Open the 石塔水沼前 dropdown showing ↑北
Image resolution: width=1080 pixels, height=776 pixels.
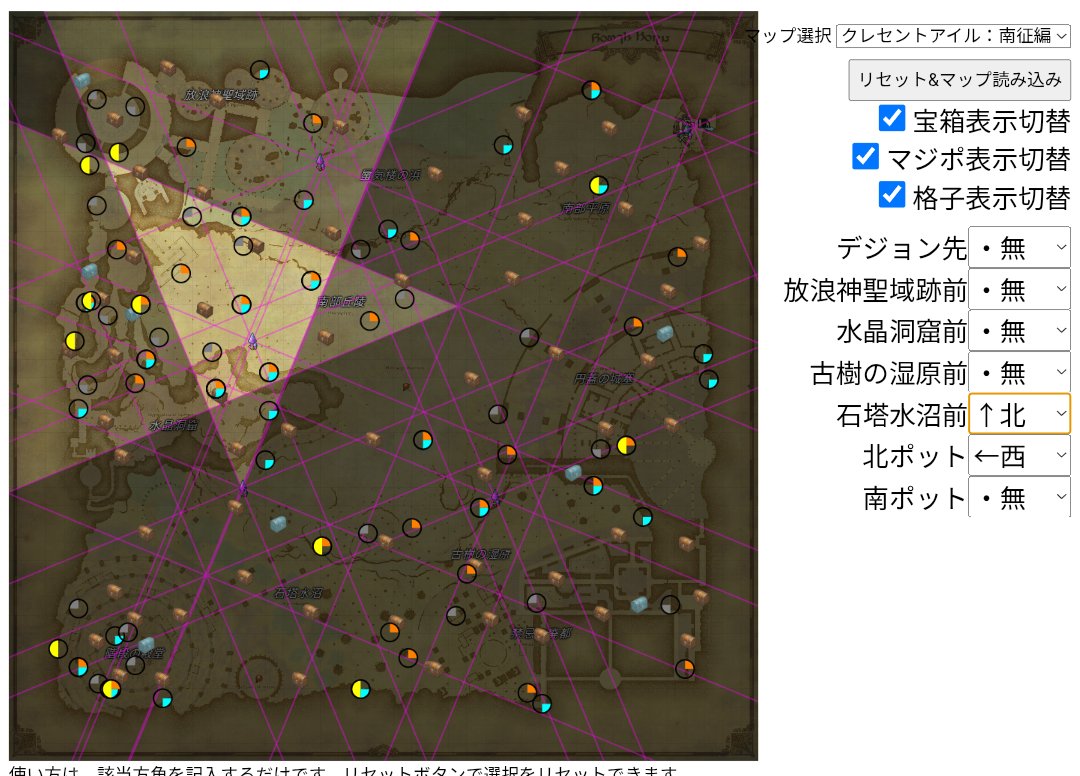click(1019, 414)
